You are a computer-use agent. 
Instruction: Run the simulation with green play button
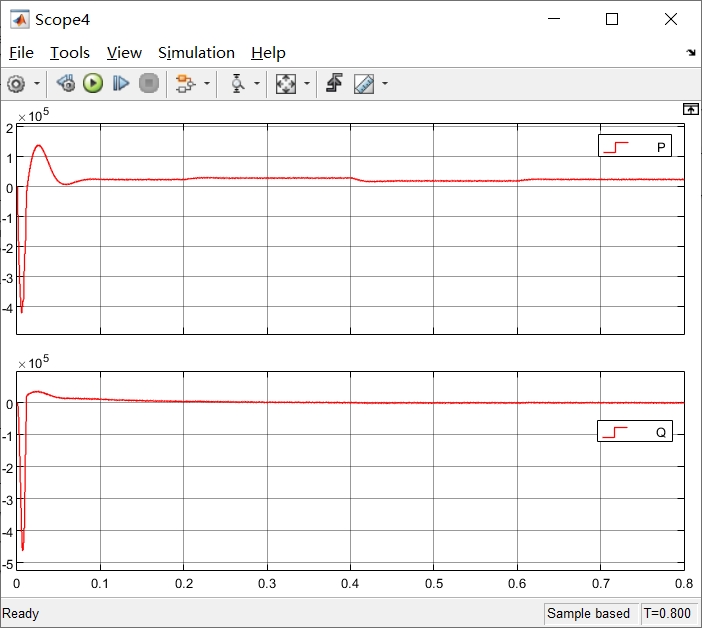[93, 84]
